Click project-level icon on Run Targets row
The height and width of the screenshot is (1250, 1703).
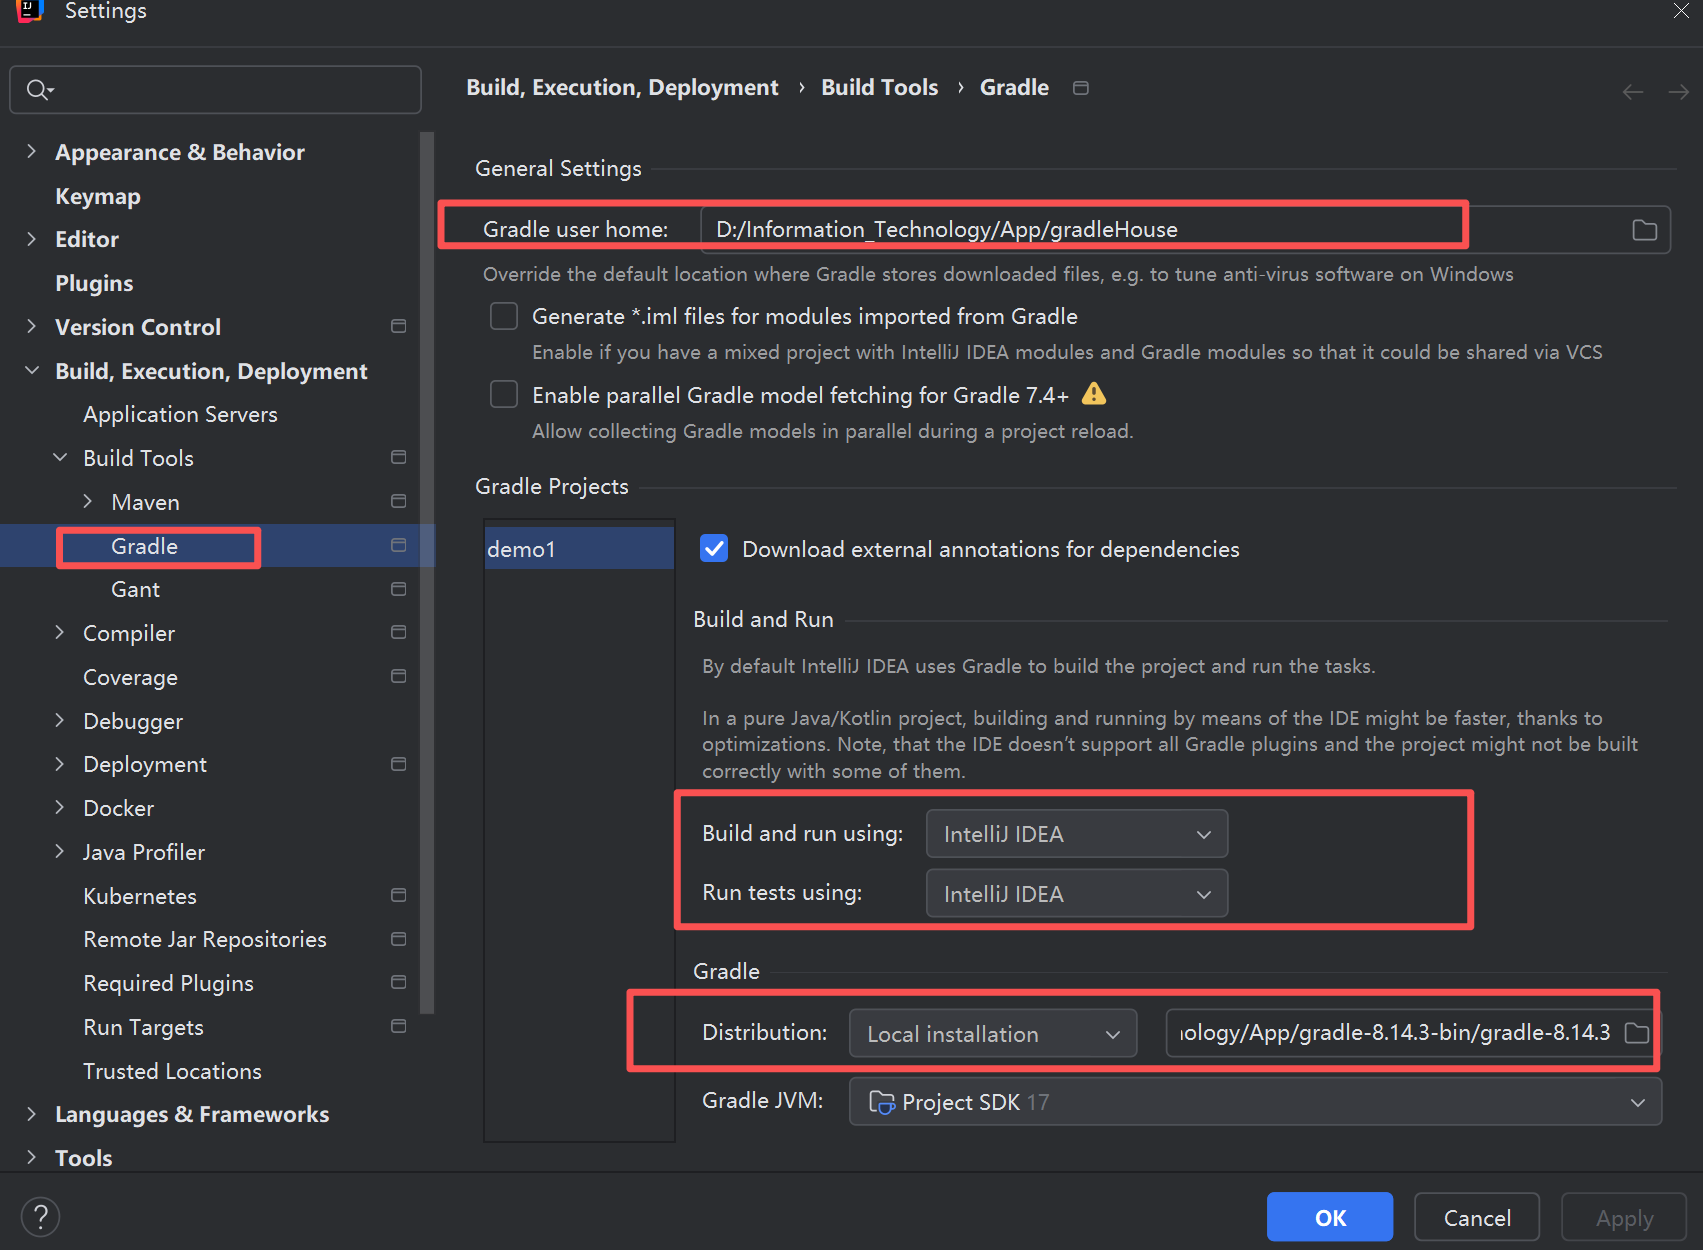point(398,1026)
